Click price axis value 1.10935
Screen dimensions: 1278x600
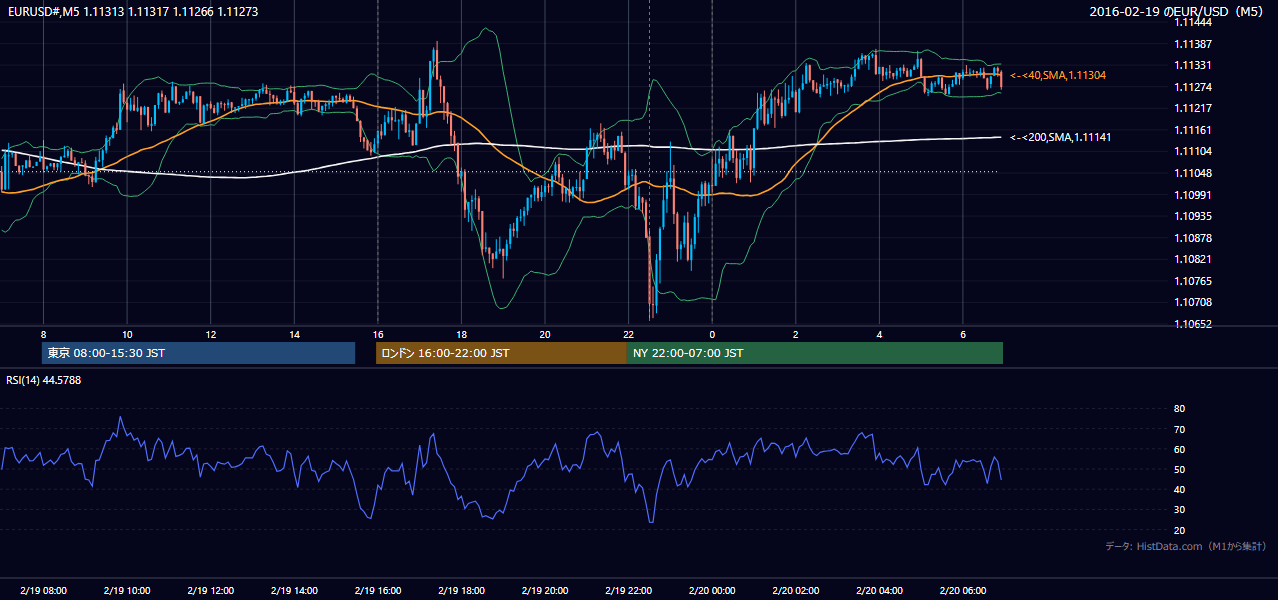(1193, 216)
